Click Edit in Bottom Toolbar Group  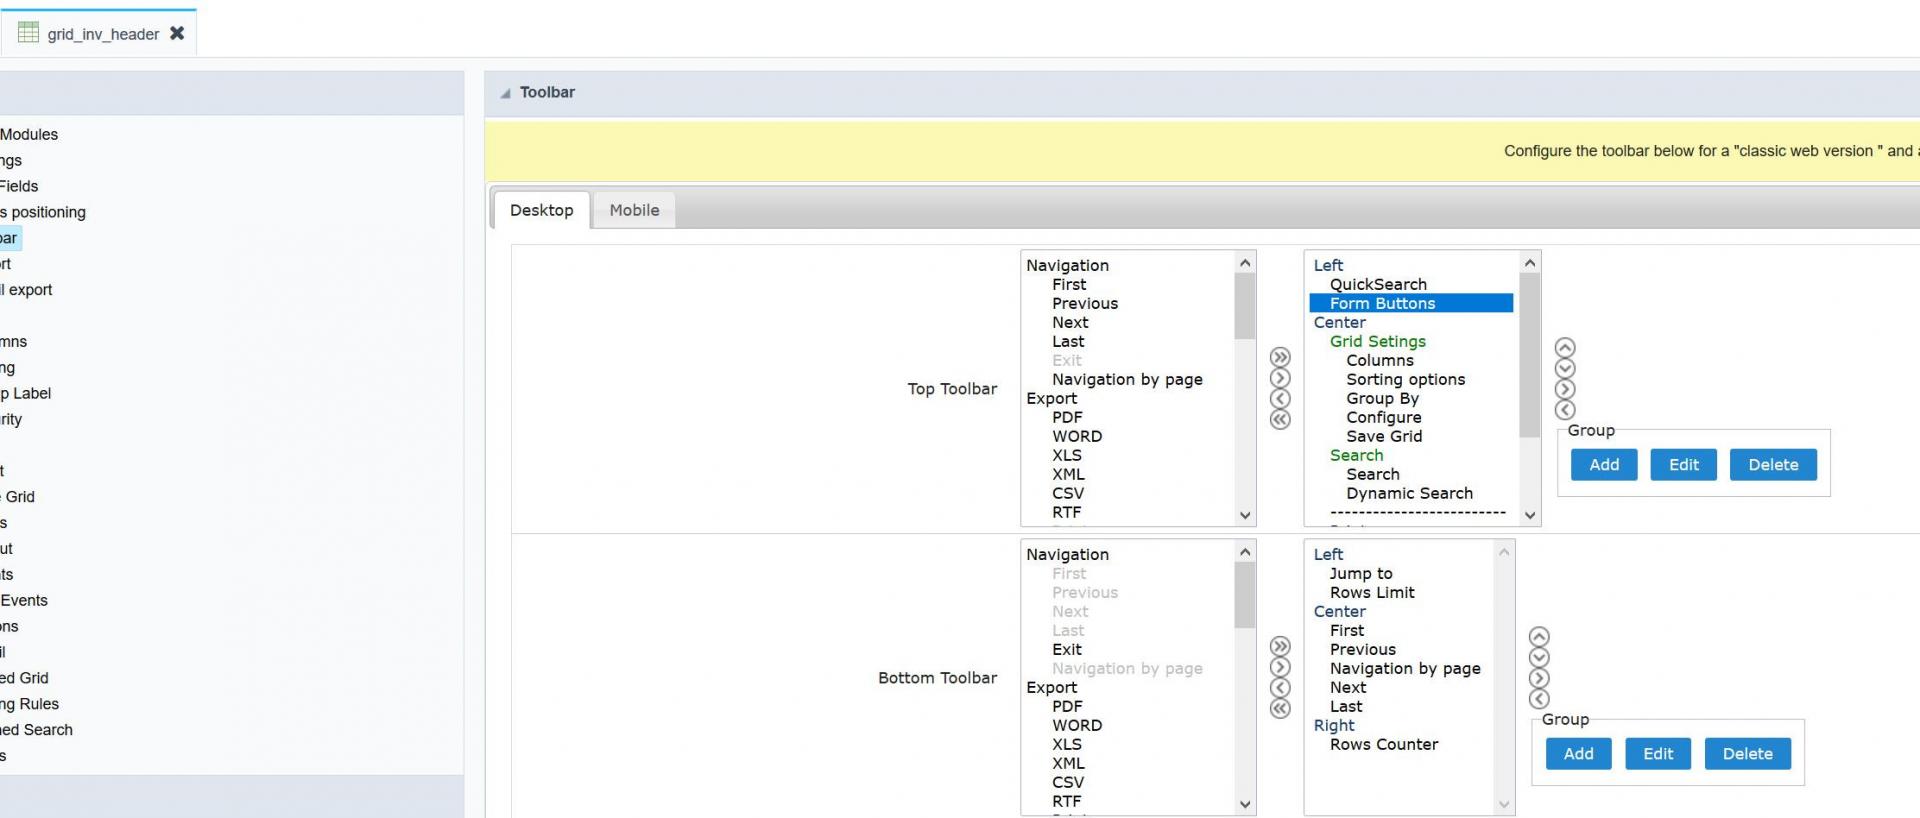click(1658, 754)
